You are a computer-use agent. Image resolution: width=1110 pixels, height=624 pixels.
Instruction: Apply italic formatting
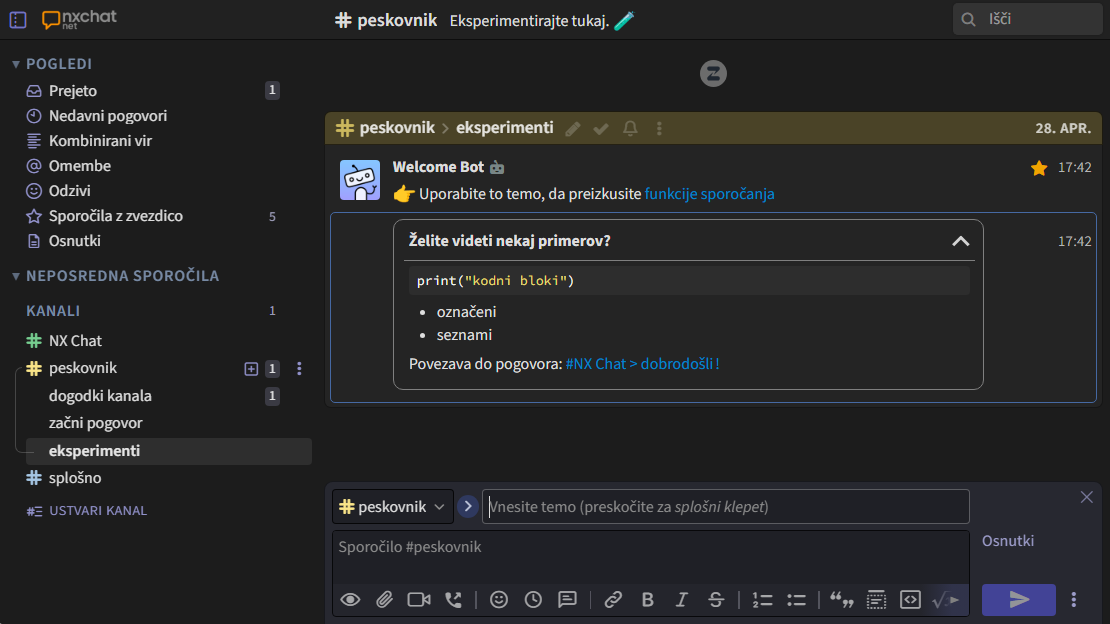682,600
